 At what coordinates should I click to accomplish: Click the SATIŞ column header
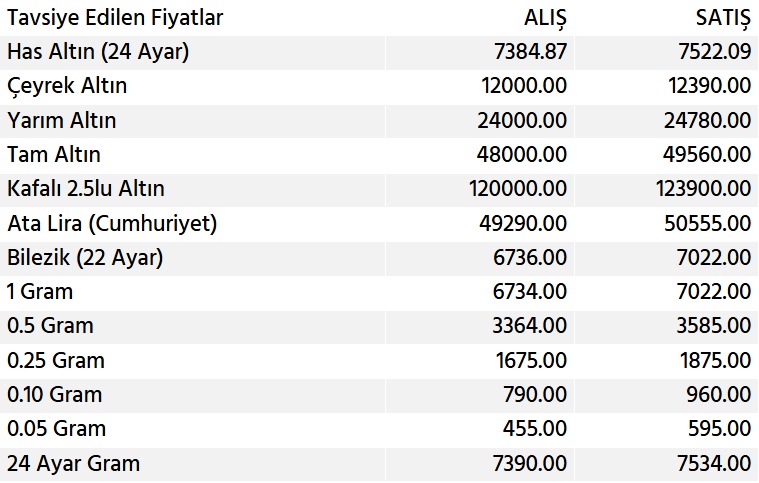721,18
